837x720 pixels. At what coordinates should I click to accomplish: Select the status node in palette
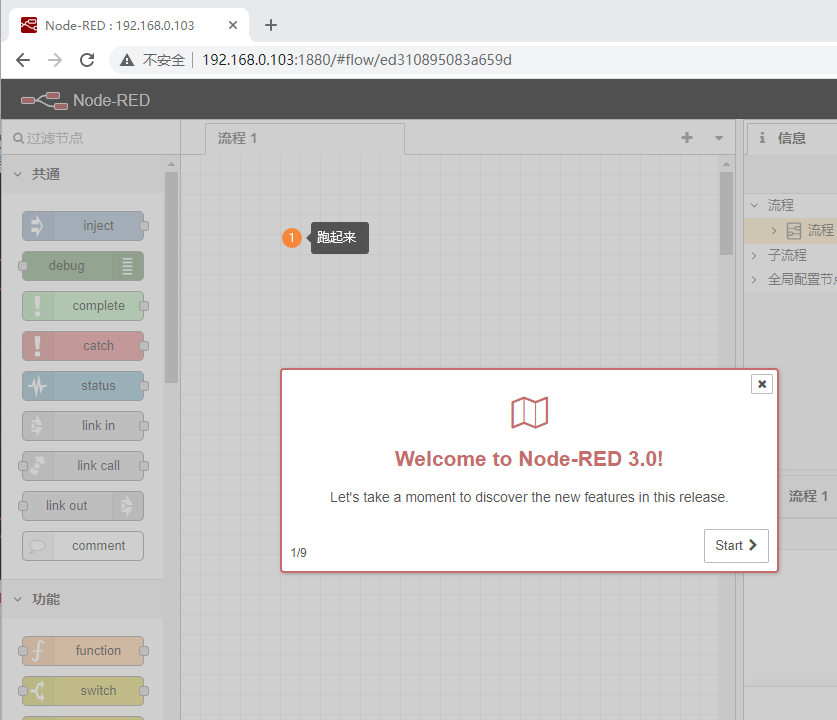[x=83, y=386]
